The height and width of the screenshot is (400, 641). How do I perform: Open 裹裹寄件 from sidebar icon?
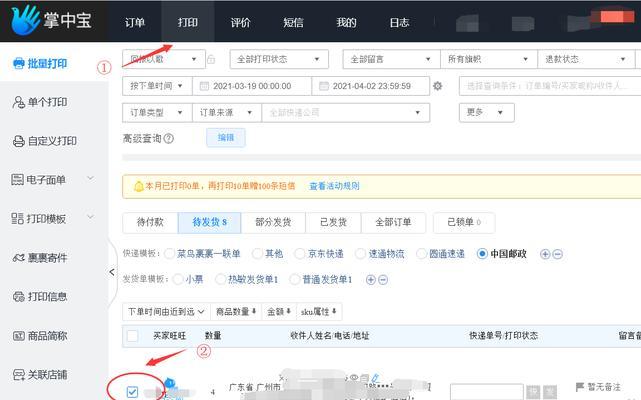click(18, 258)
